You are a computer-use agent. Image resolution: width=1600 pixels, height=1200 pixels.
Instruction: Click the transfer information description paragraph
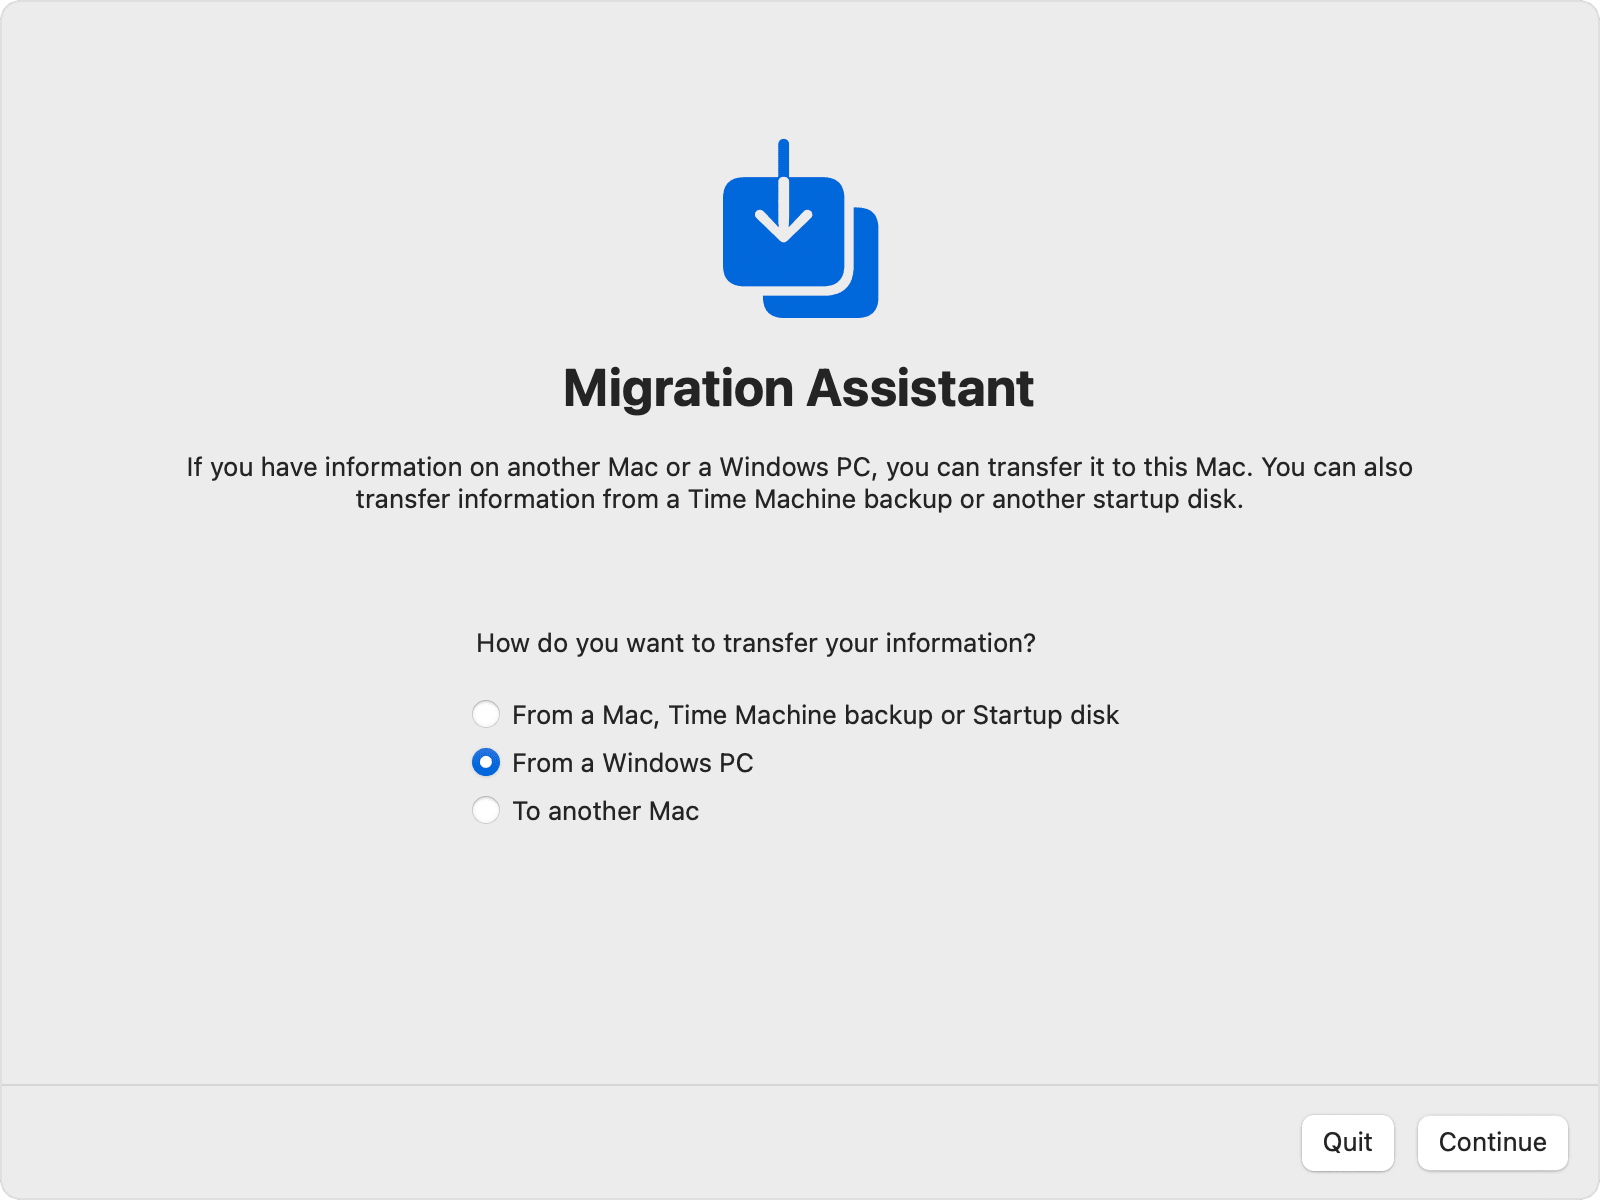tap(798, 483)
